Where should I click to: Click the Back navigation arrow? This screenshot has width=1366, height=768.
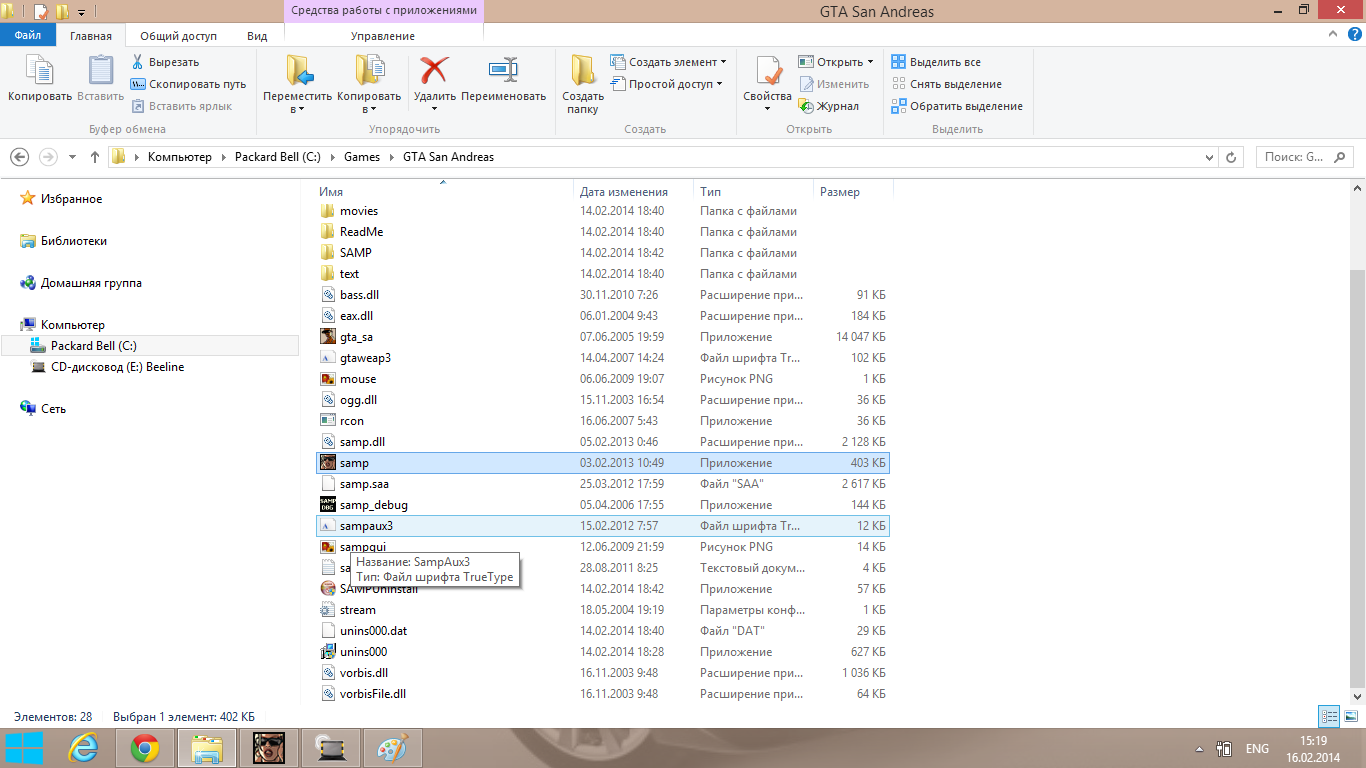[x=19, y=157]
